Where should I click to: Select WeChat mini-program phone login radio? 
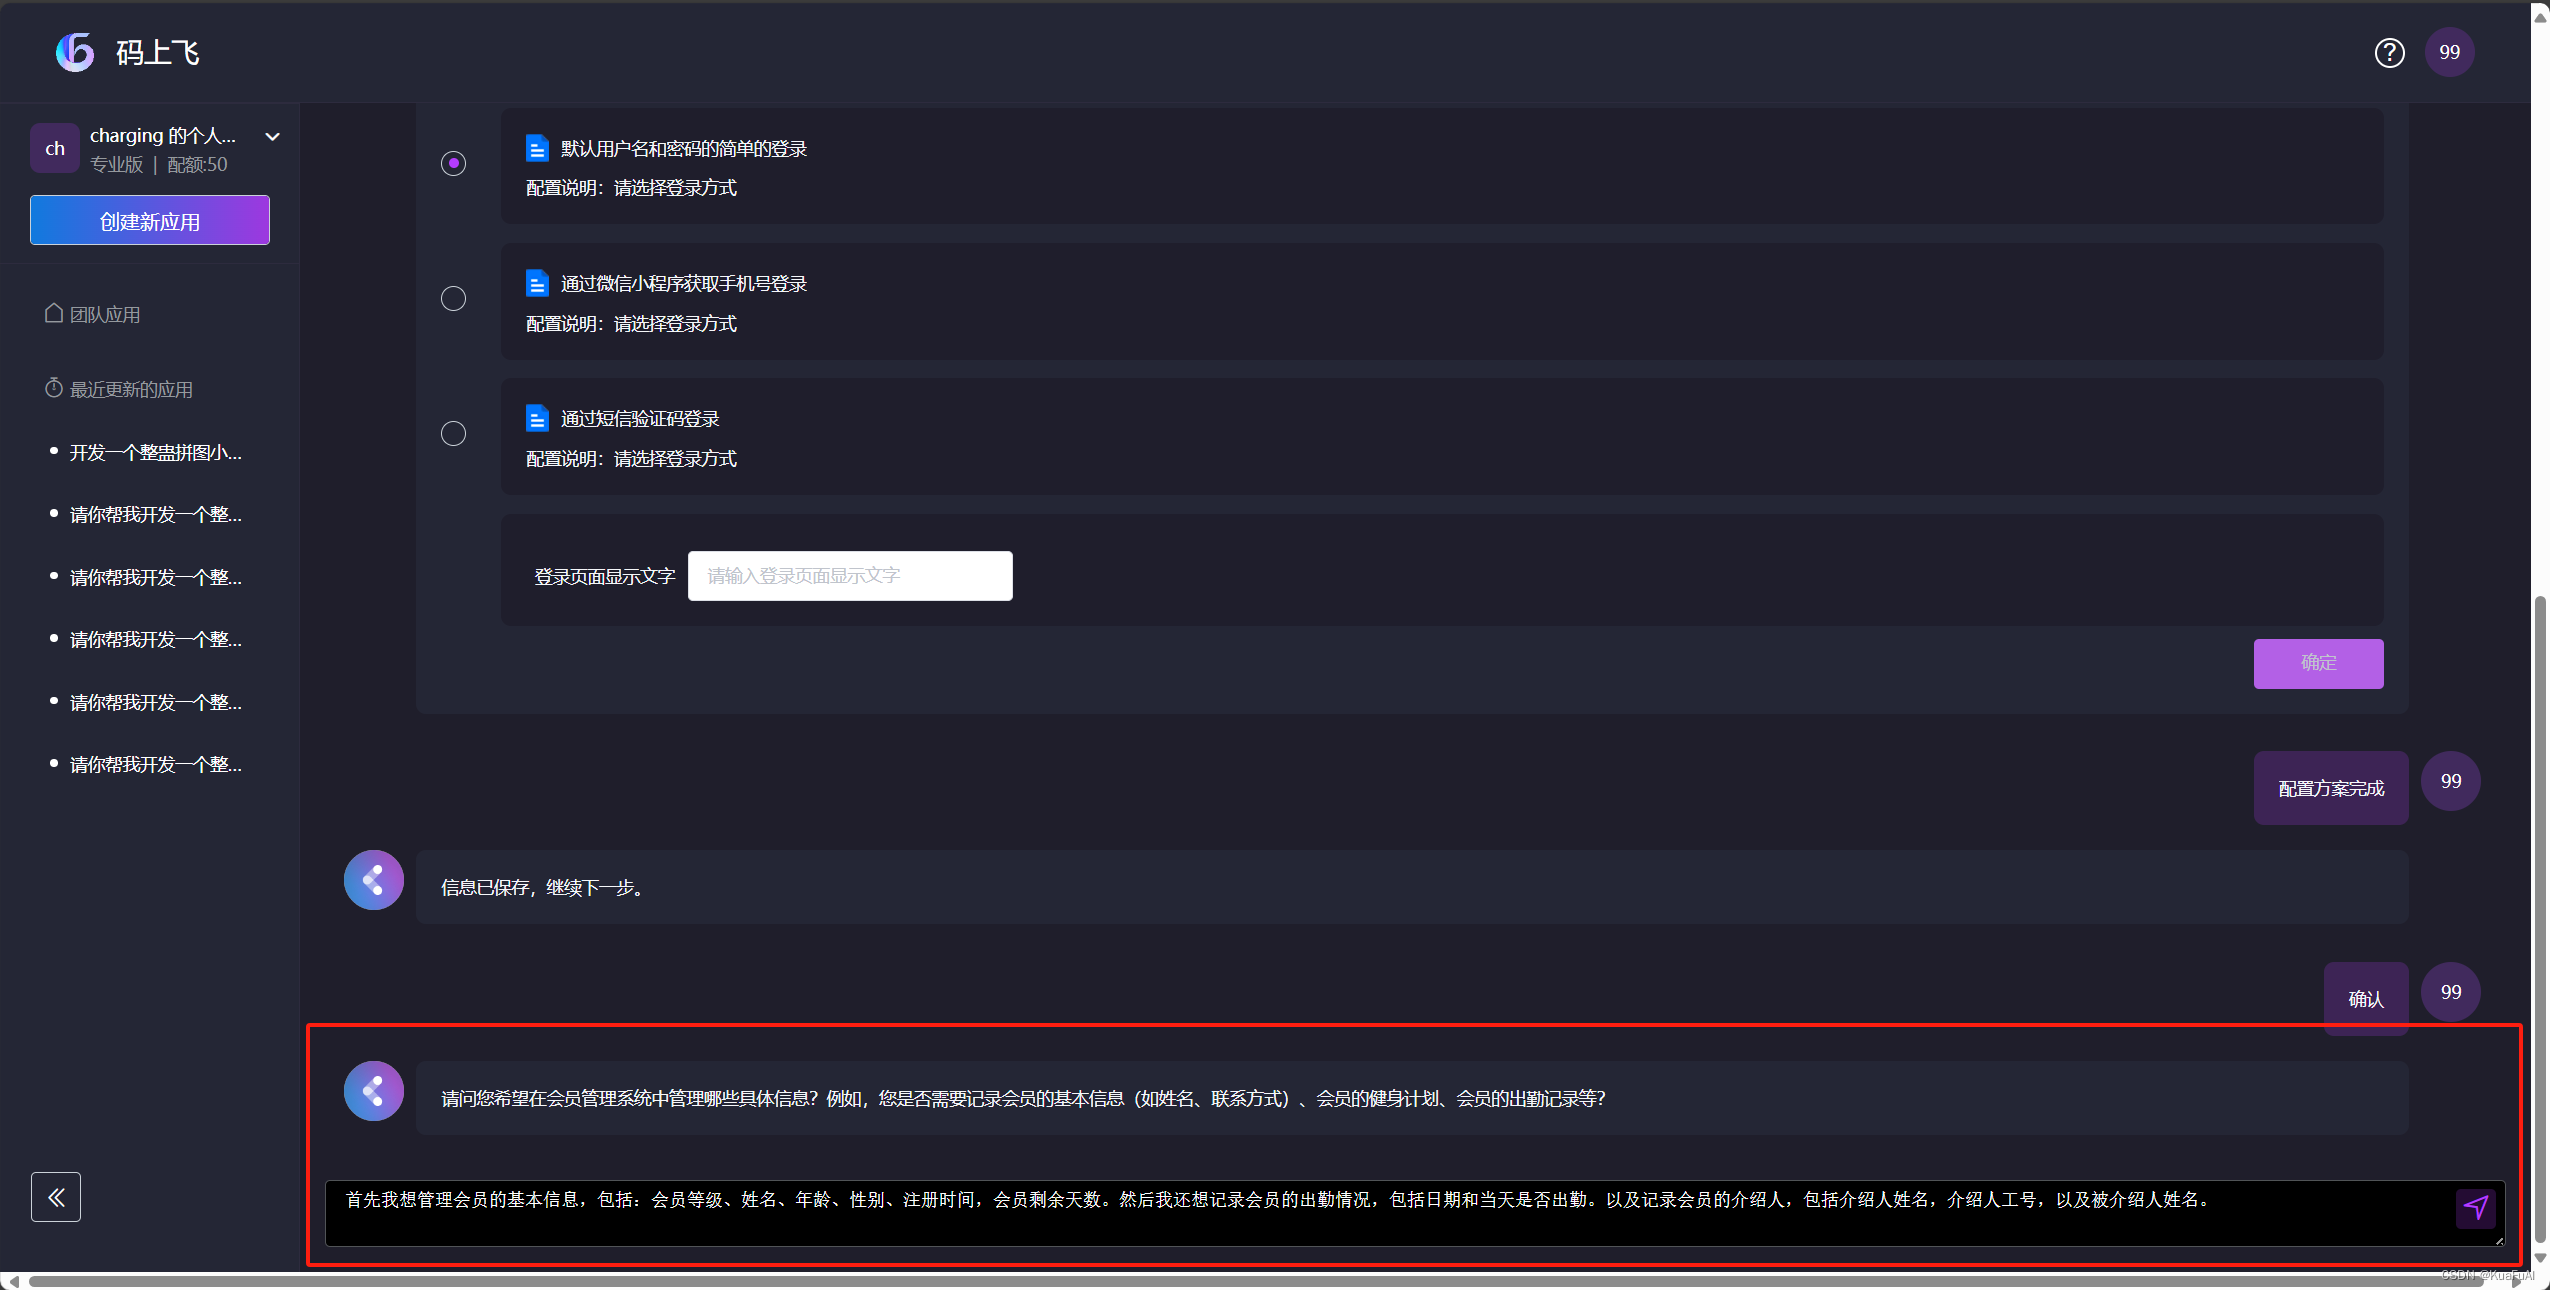453,298
